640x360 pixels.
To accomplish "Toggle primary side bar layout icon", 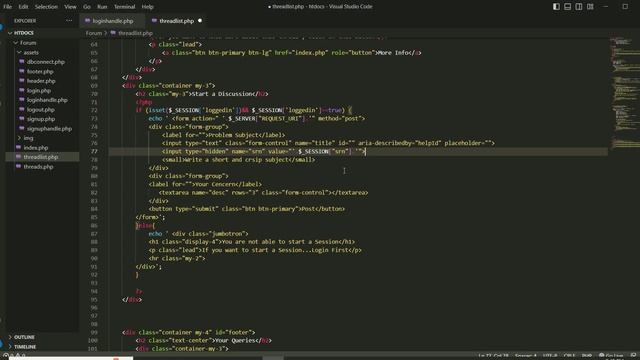I will pos(556,7).
